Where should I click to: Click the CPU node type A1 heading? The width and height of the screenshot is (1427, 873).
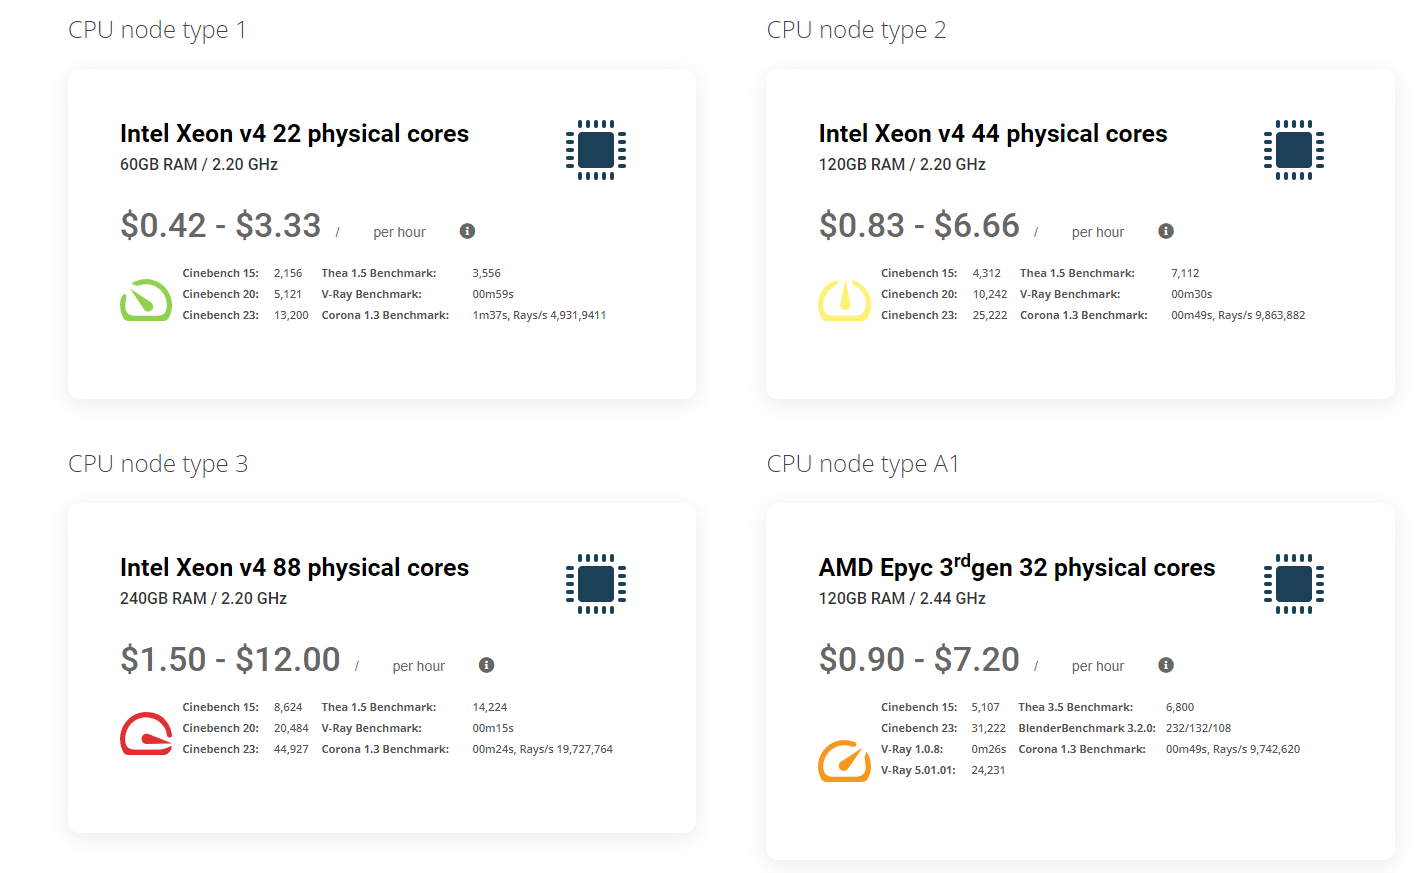(x=863, y=464)
